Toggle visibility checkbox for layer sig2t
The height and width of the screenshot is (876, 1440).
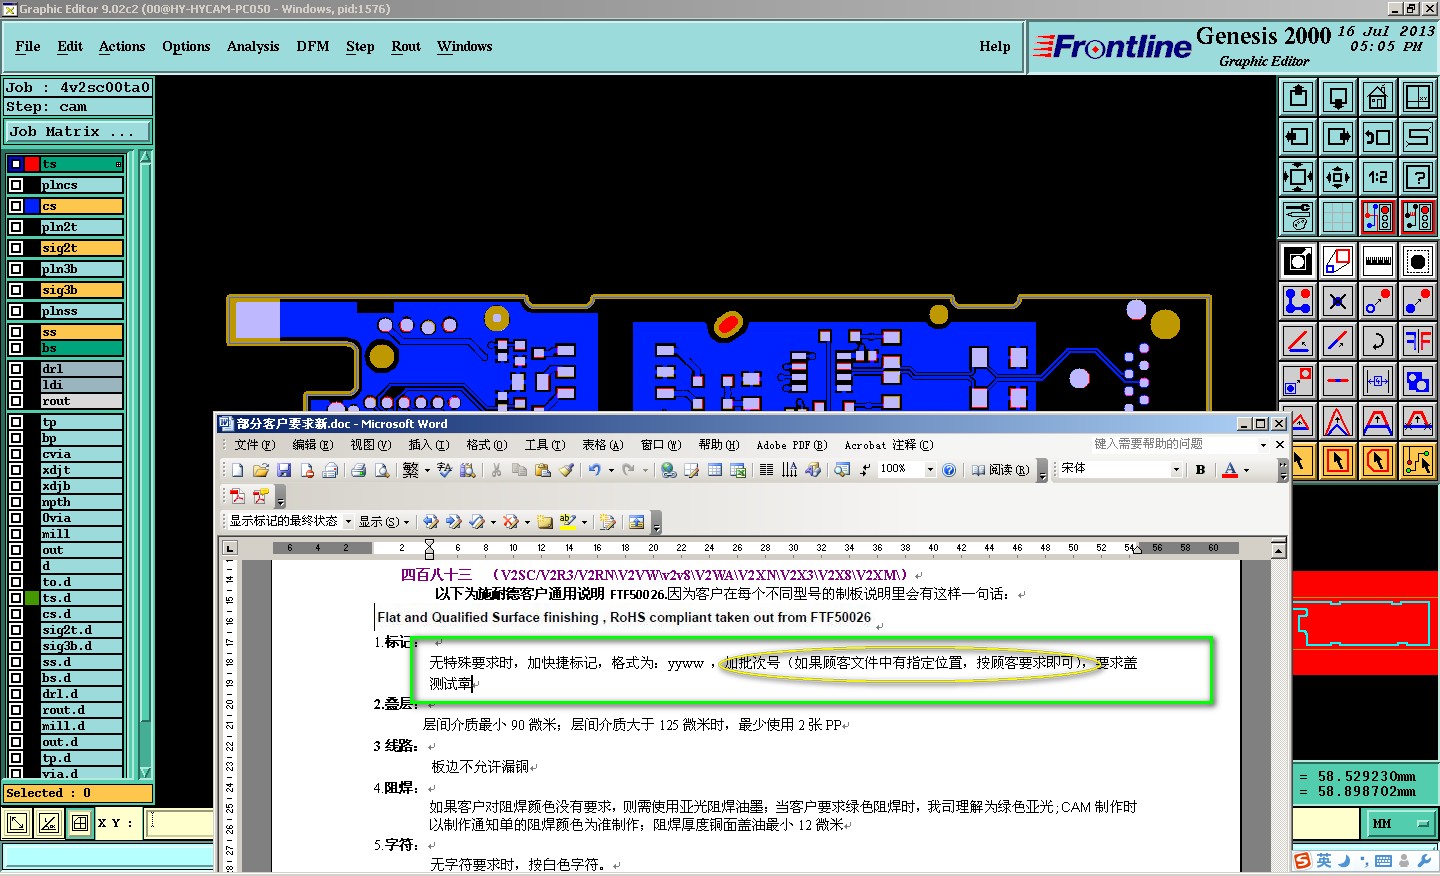pyautogui.click(x=16, y=248)
